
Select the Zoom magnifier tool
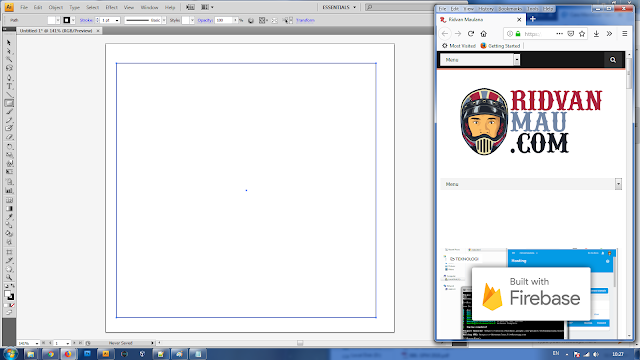[x=9, y=278]
